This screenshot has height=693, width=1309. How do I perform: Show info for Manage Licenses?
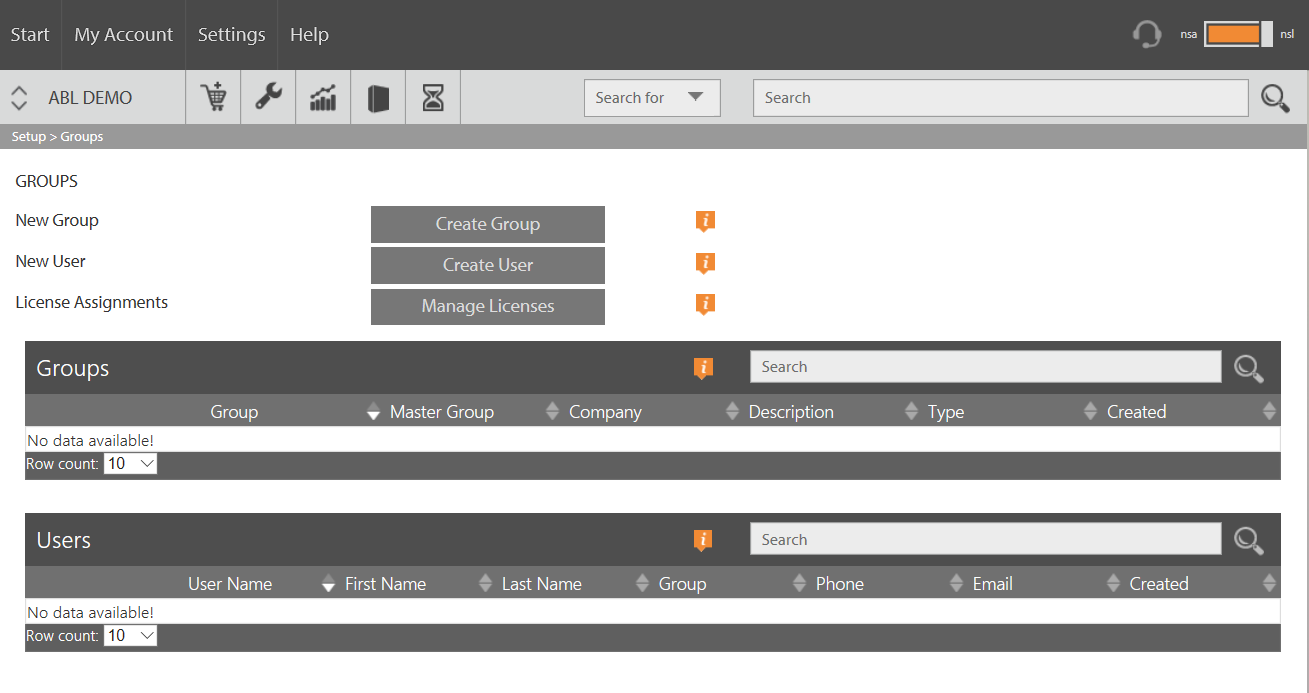click(x=705, y=304)
